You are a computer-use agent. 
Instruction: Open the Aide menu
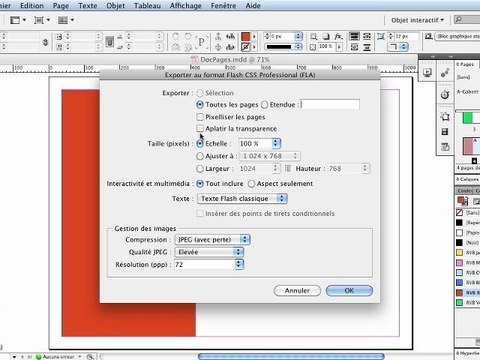[x=253, y=6]
